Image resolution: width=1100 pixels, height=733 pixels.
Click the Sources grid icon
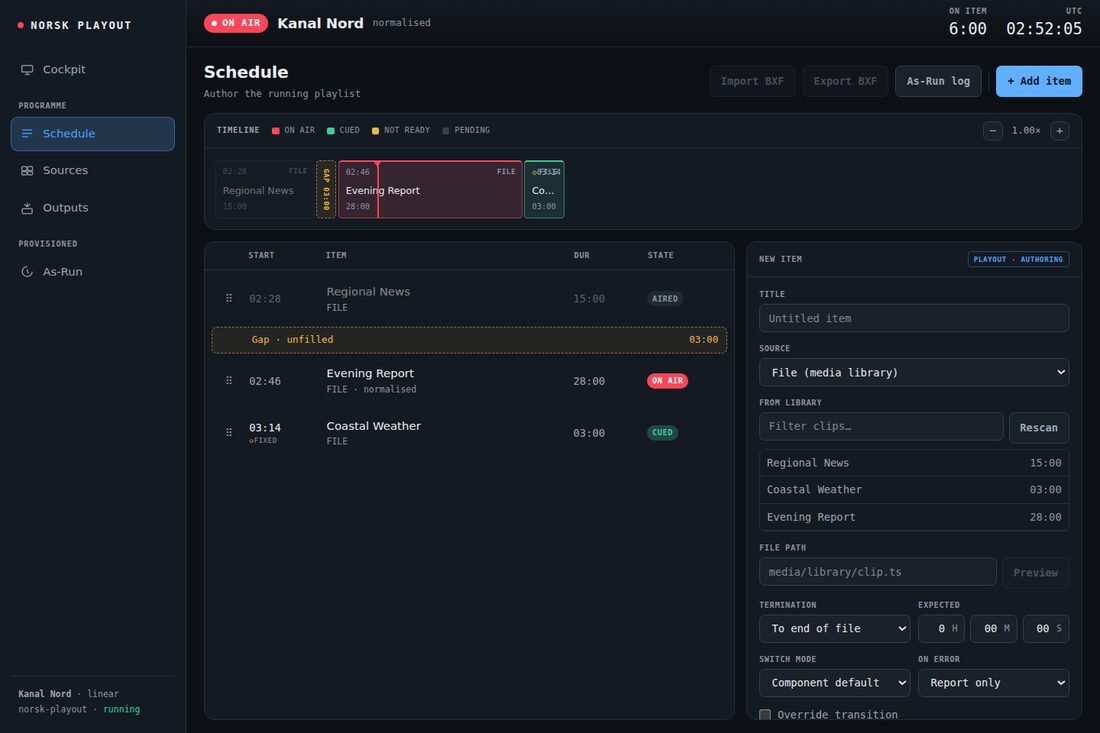coord(27,170)
